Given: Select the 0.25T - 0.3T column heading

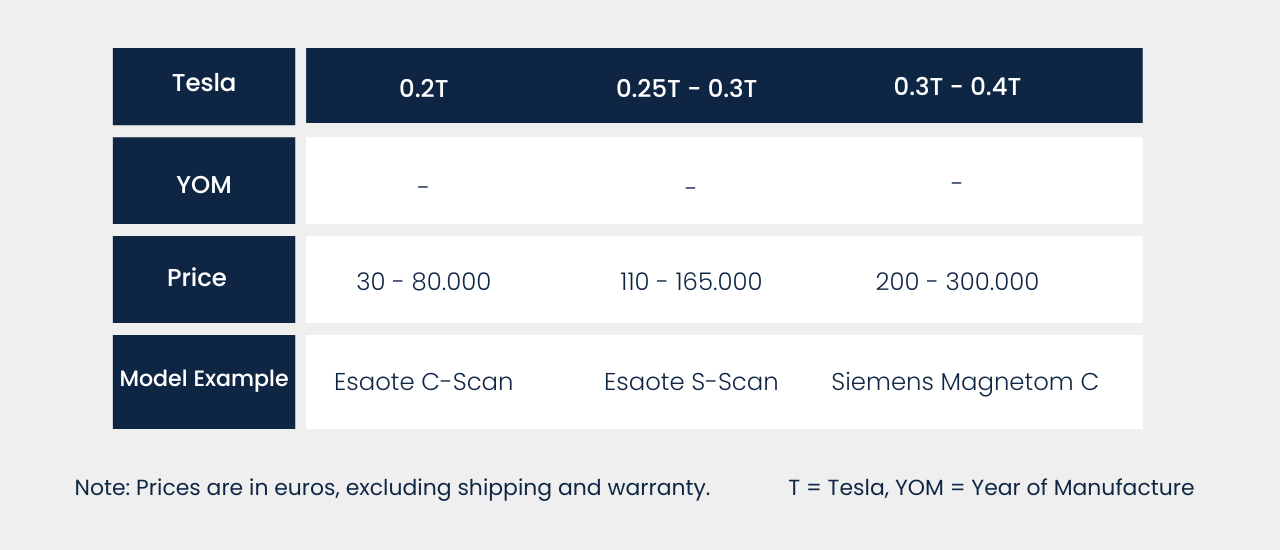Looking at the screenshot, I should [x=686, y=88].
